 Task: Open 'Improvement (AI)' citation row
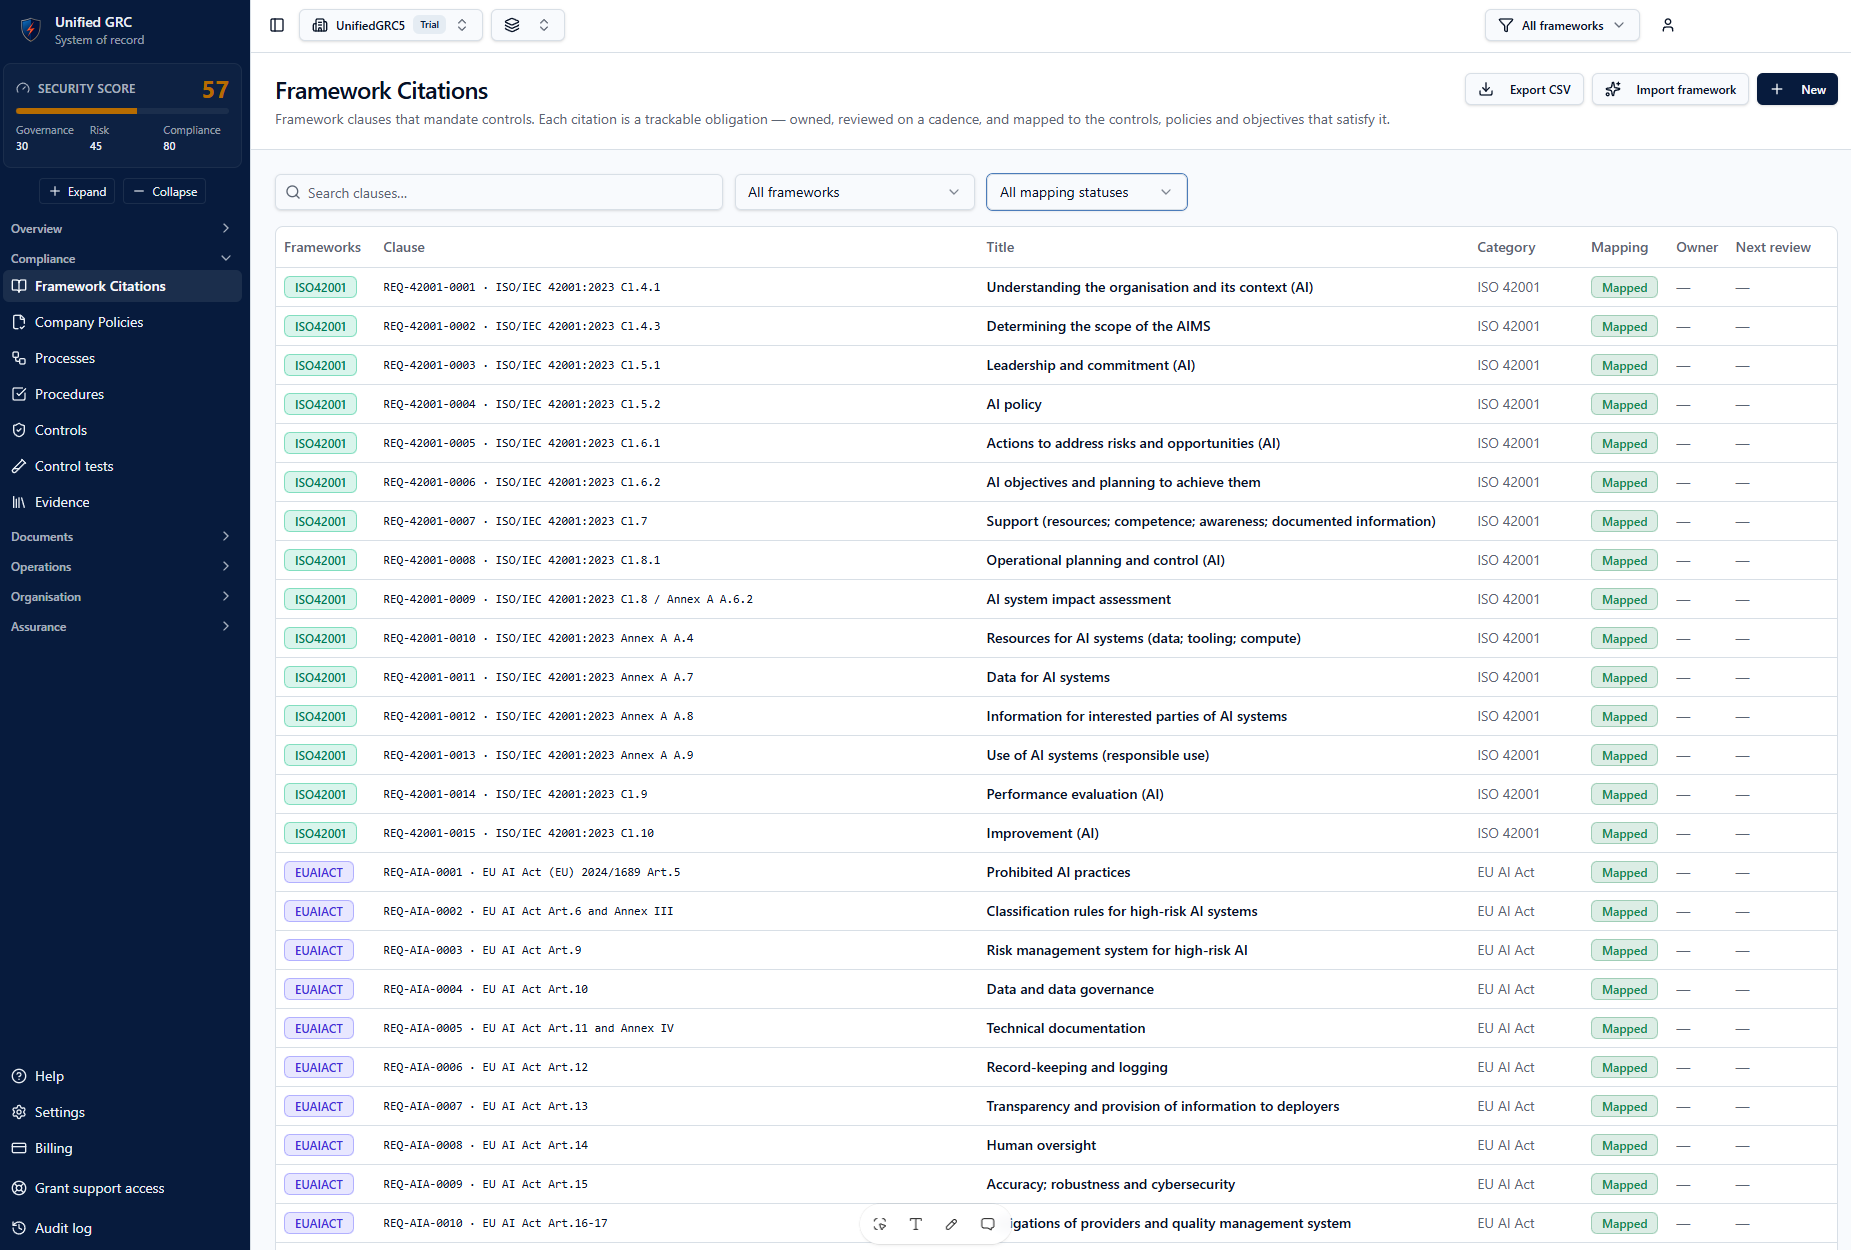[x=1056, y=833]
